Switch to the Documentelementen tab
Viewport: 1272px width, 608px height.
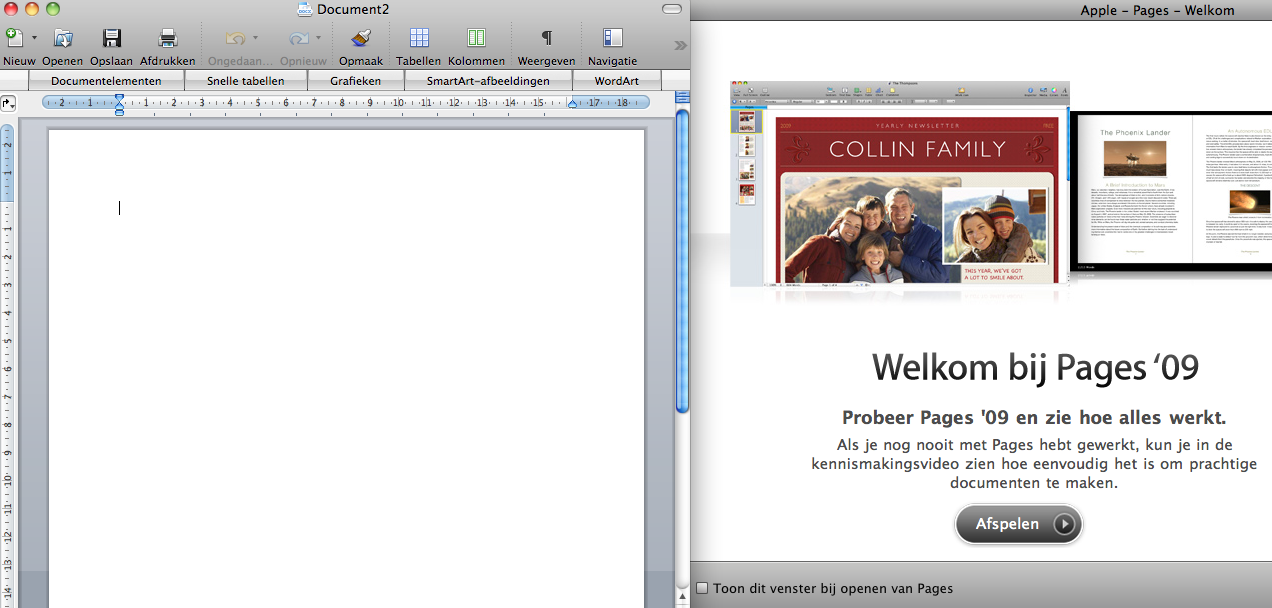[107, 81]
